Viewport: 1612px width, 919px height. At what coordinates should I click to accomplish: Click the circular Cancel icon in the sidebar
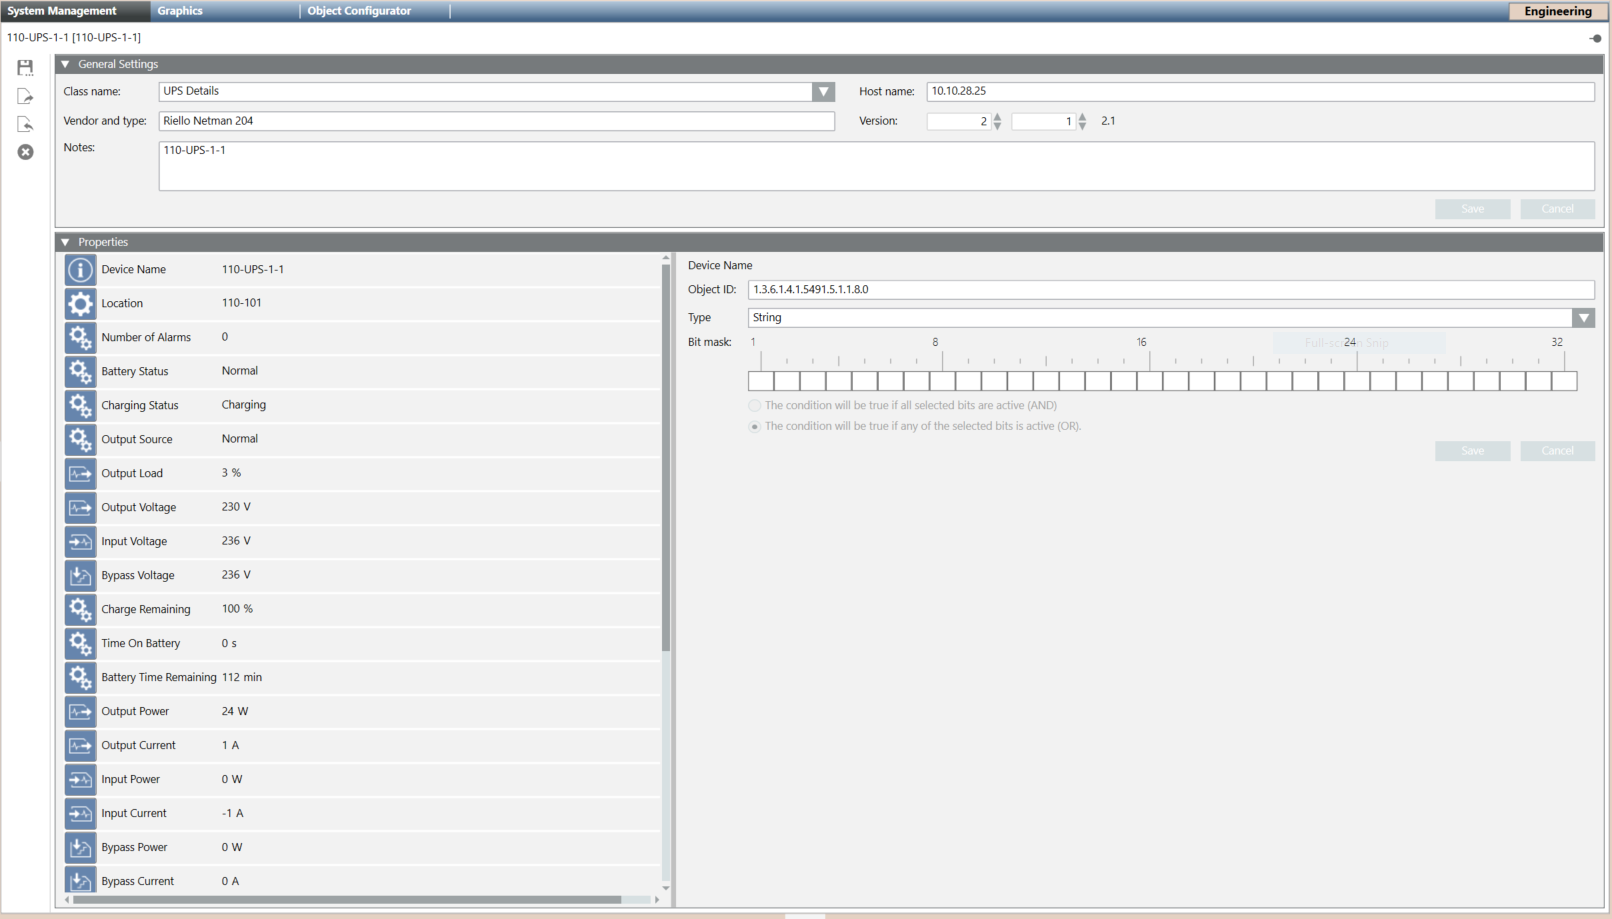25,152
